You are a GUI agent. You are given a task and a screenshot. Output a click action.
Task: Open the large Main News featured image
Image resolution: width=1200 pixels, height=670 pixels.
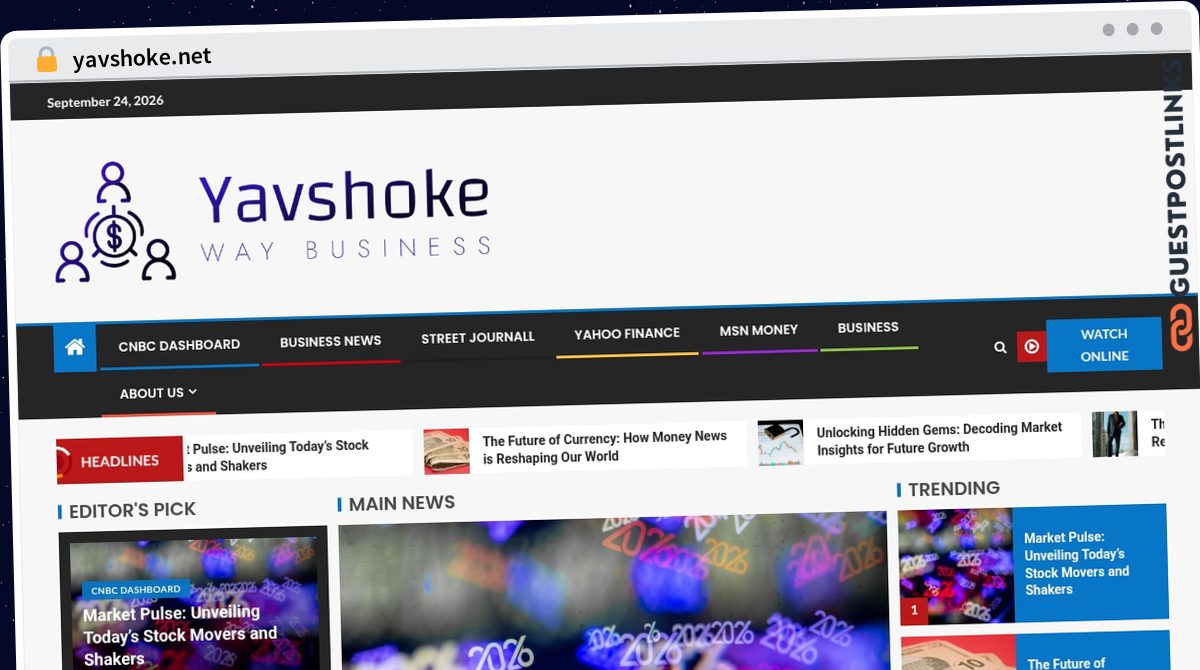pyautogui.click(x=612, y=592)
